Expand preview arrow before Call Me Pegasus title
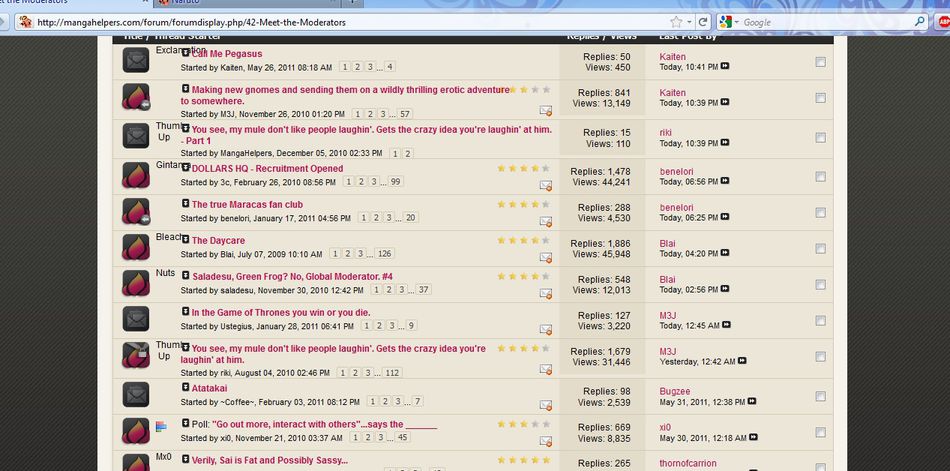The width and height of the screenshot is (950, 471). pyautogui.click(x=185, y=53)
